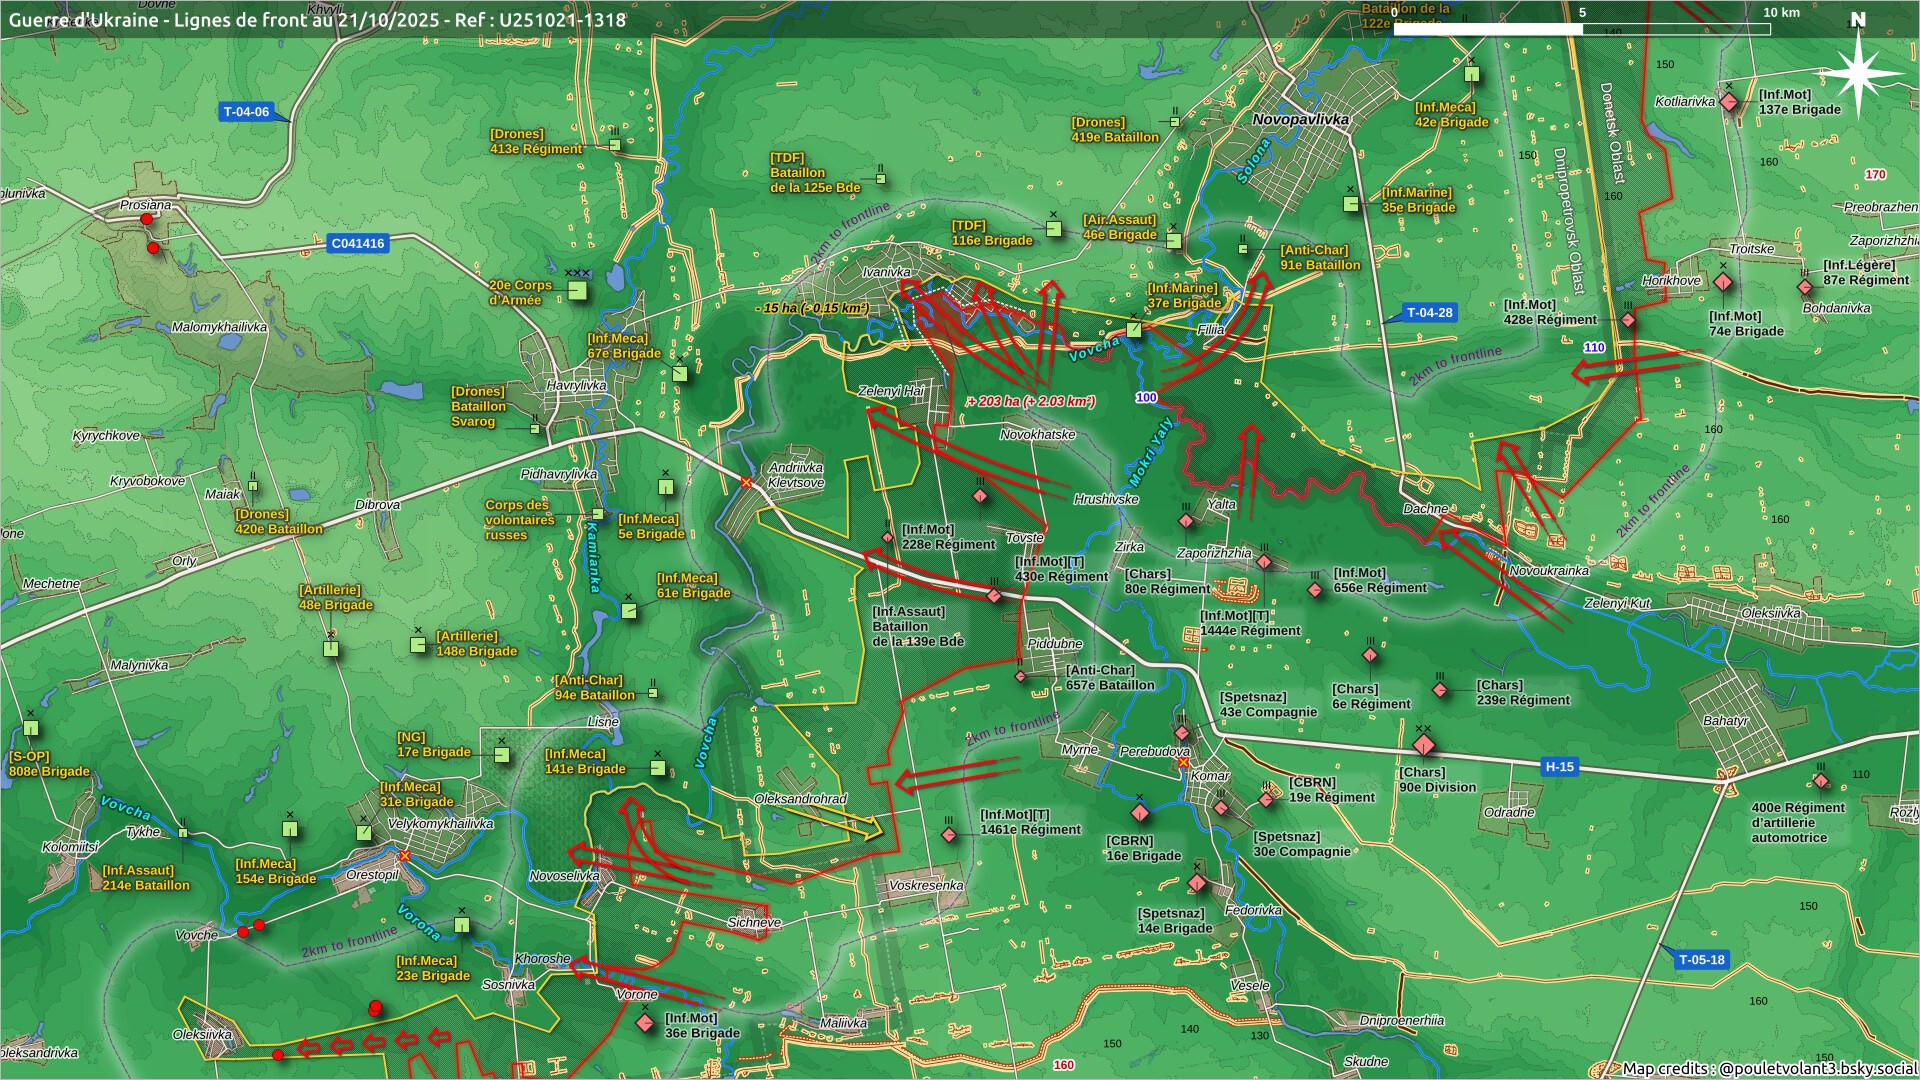Viewport: 1920px width, 1080px height.
Task: Click the Novopavlivka town label
Action: 1300,119
